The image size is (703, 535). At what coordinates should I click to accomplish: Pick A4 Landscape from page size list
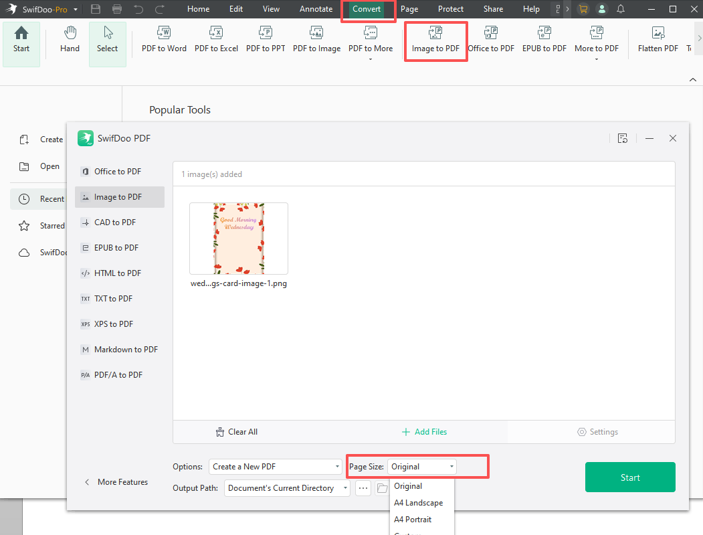418,503
